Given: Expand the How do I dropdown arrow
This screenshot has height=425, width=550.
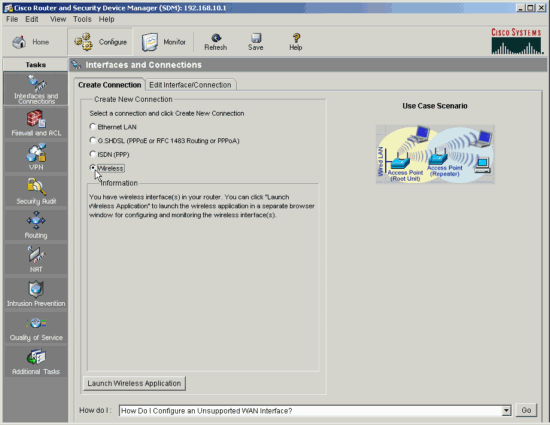Looking at the screenshot, I should coord(506,410).
